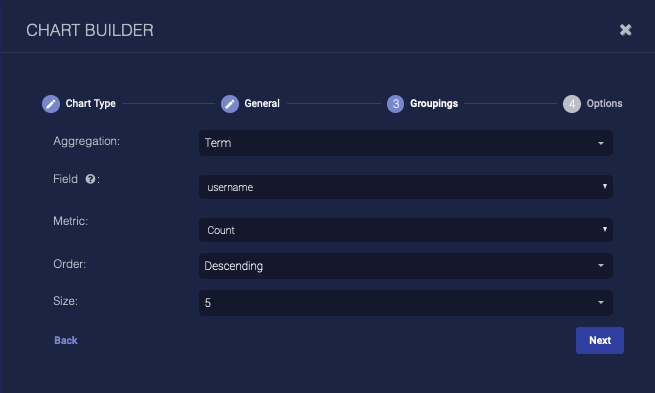Viewport: 655px width, 393px height.
Task: Open the Field dropdown showing username
Action: click(406, 187)
